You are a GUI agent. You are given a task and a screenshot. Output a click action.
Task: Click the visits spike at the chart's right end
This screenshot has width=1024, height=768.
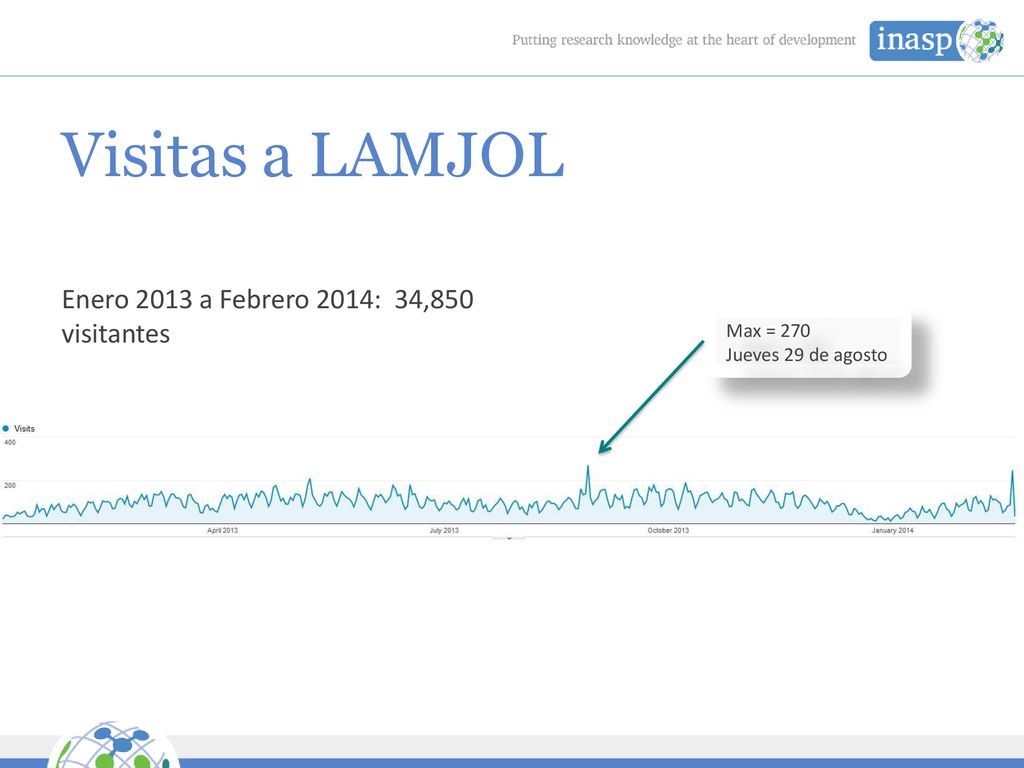point(1013,472)
